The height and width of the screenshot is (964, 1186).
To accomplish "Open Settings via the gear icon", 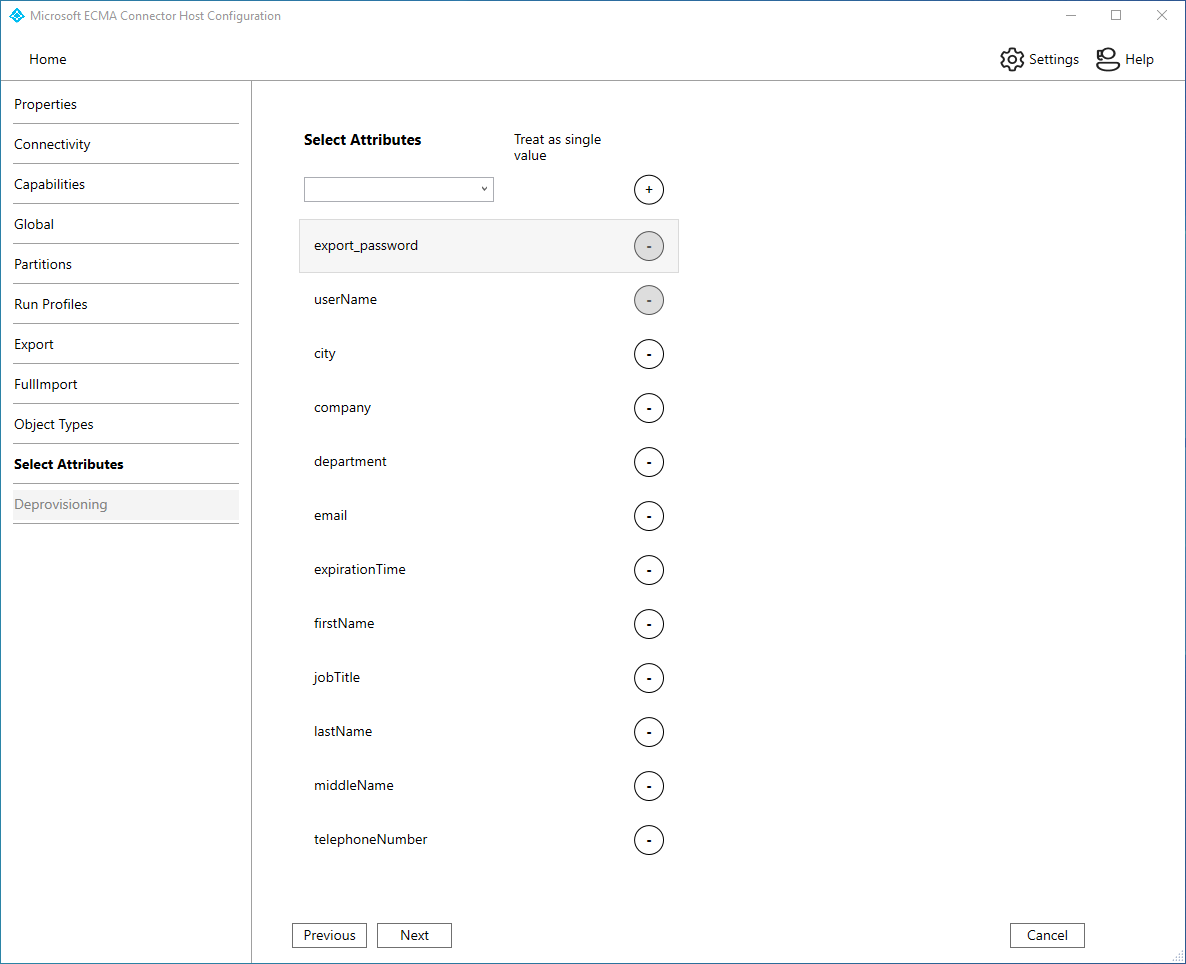I will coord(1011,59).
